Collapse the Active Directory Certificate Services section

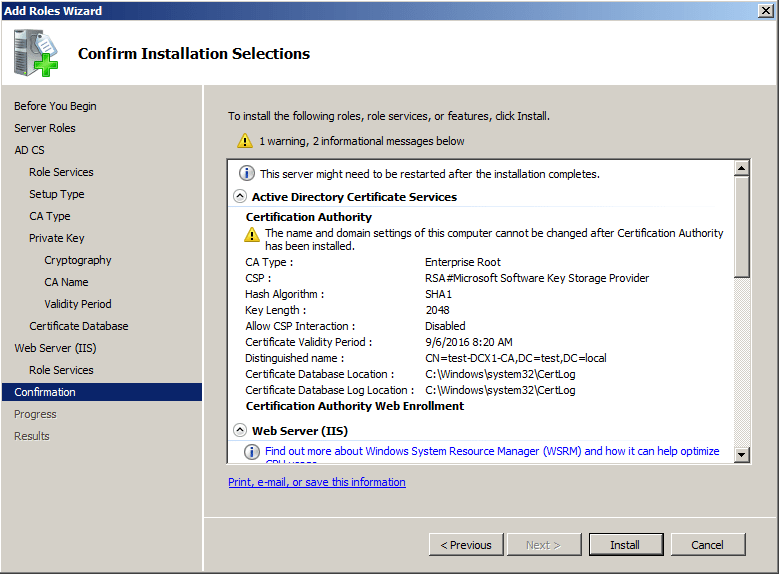(x=240, y=197)
